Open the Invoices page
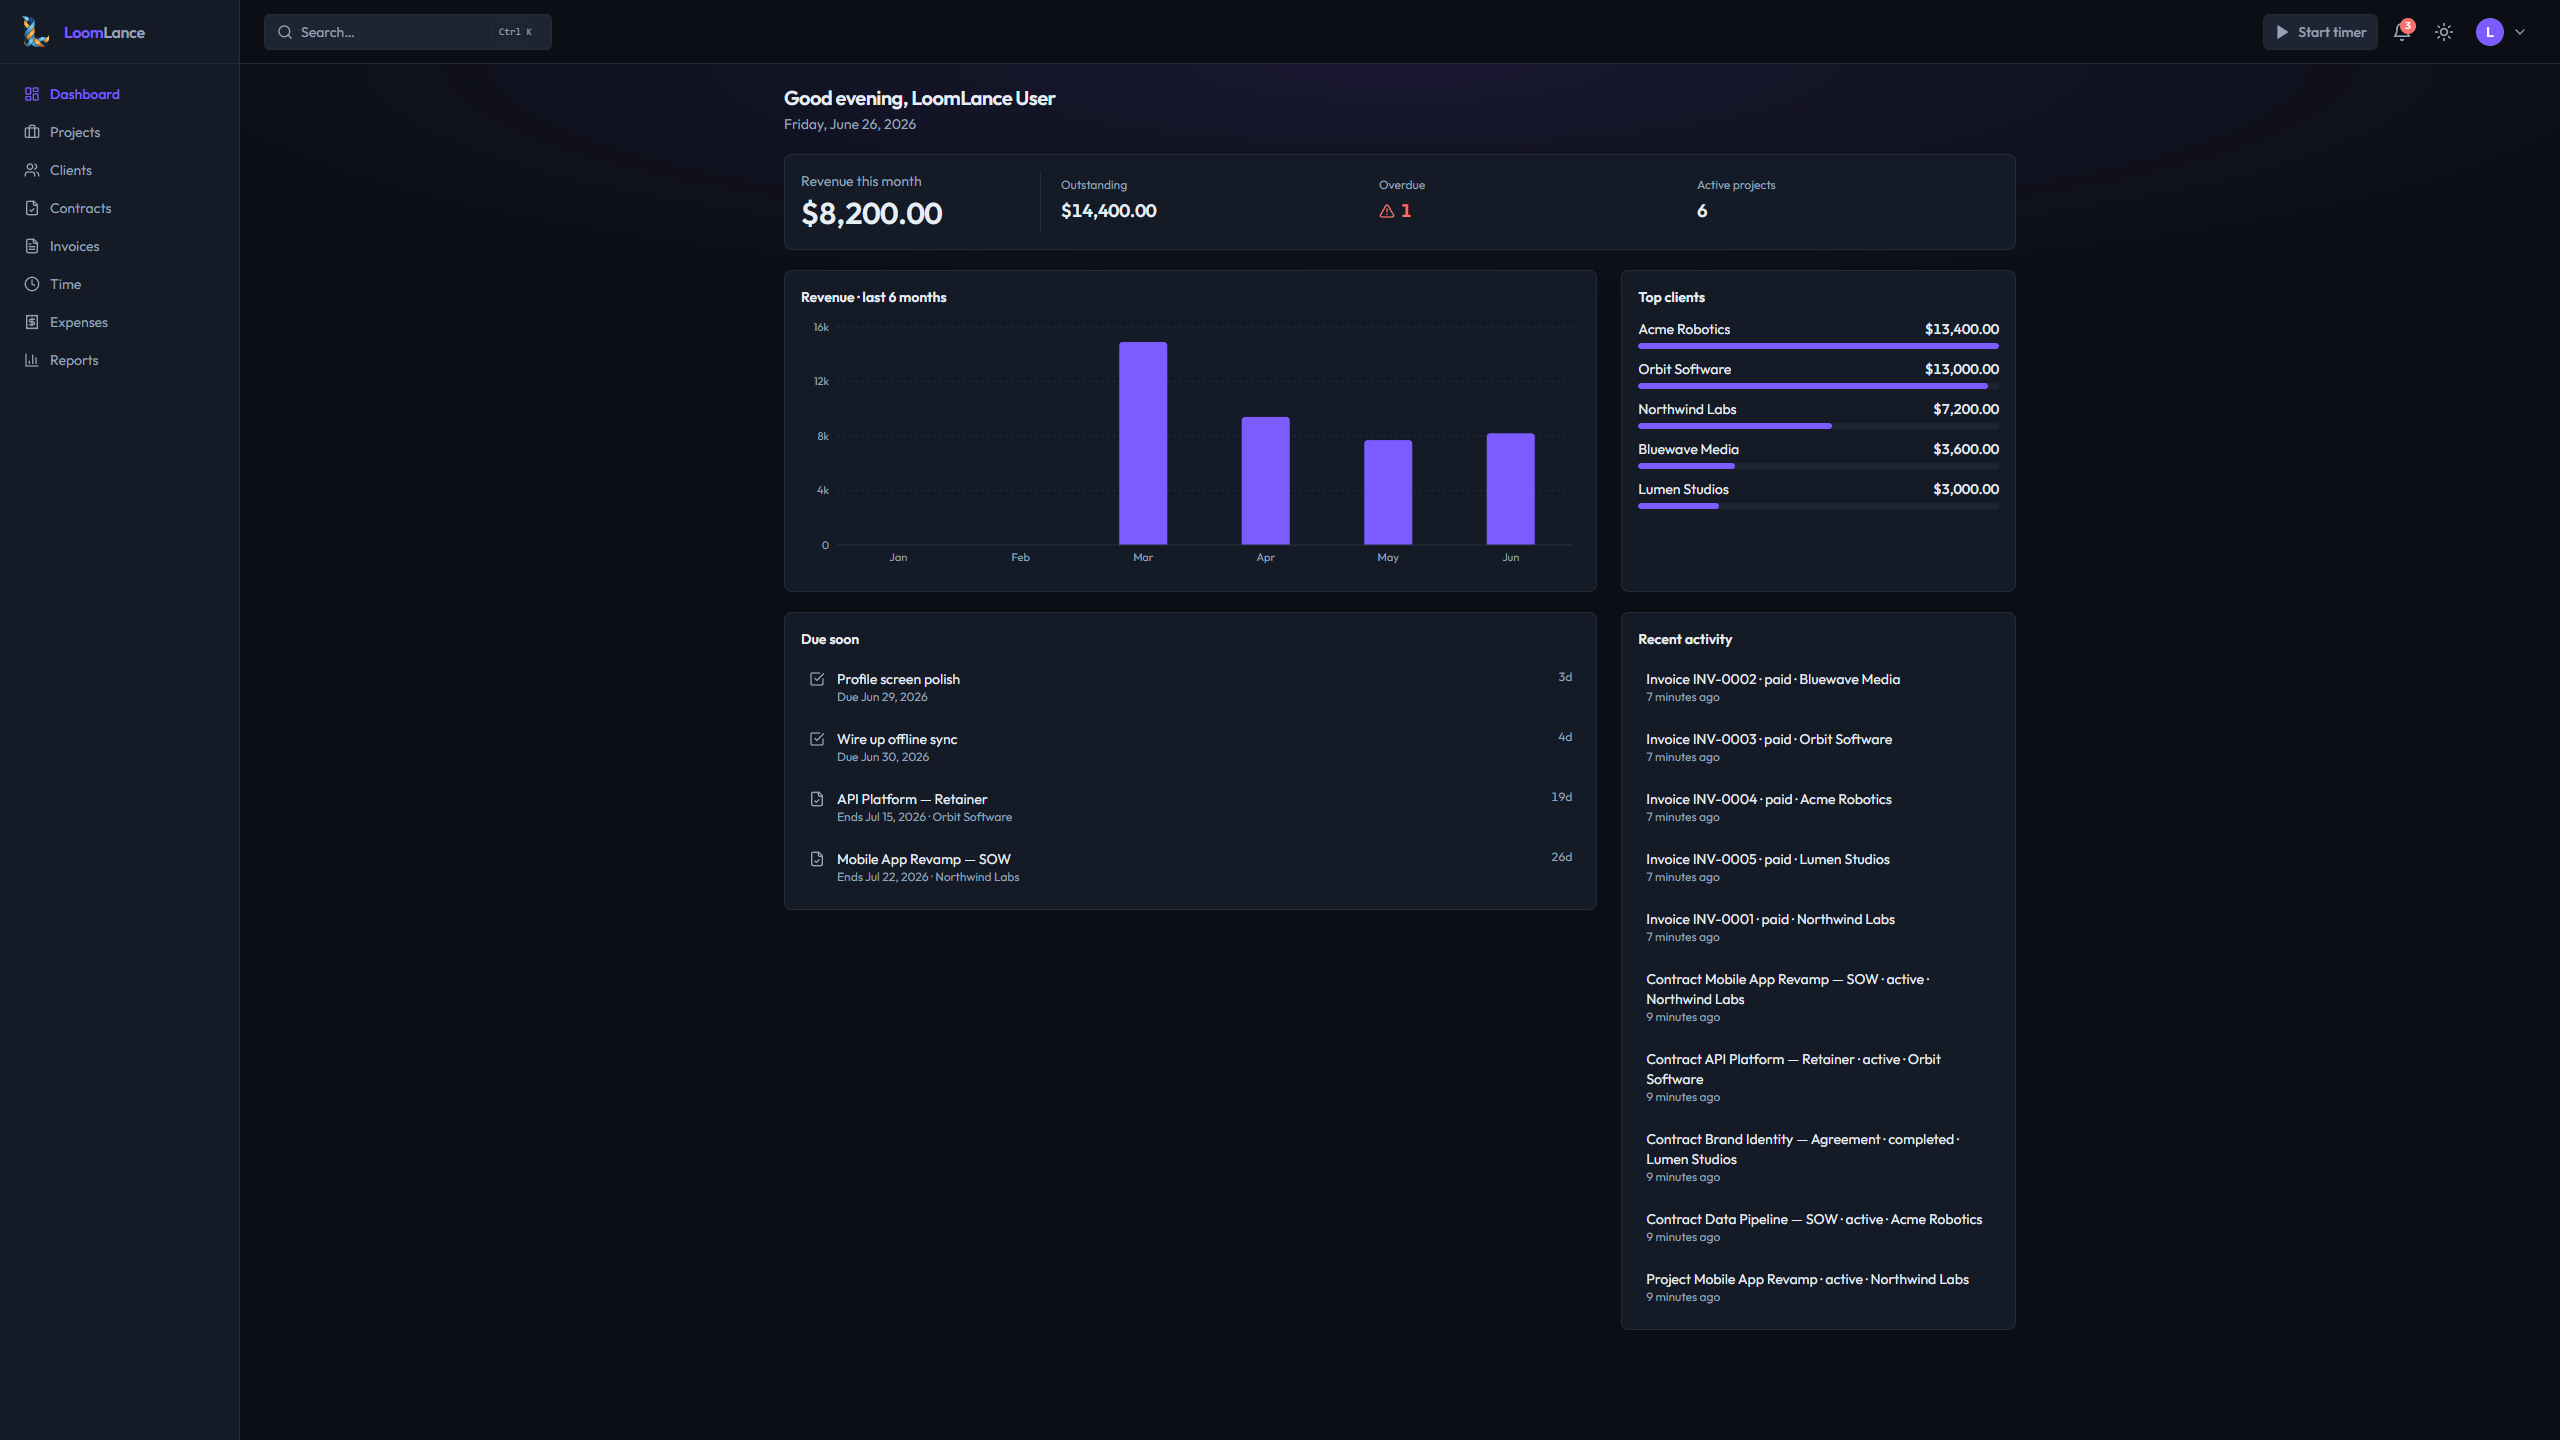Screen dimensions: 2560x1440 (x=120, y=246)
